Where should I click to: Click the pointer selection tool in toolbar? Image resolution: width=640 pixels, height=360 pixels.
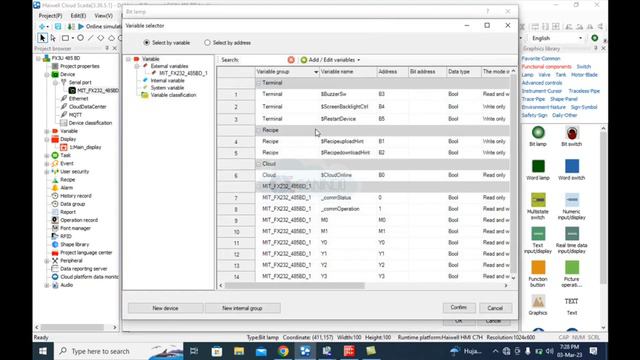click(x=42, y=38)
